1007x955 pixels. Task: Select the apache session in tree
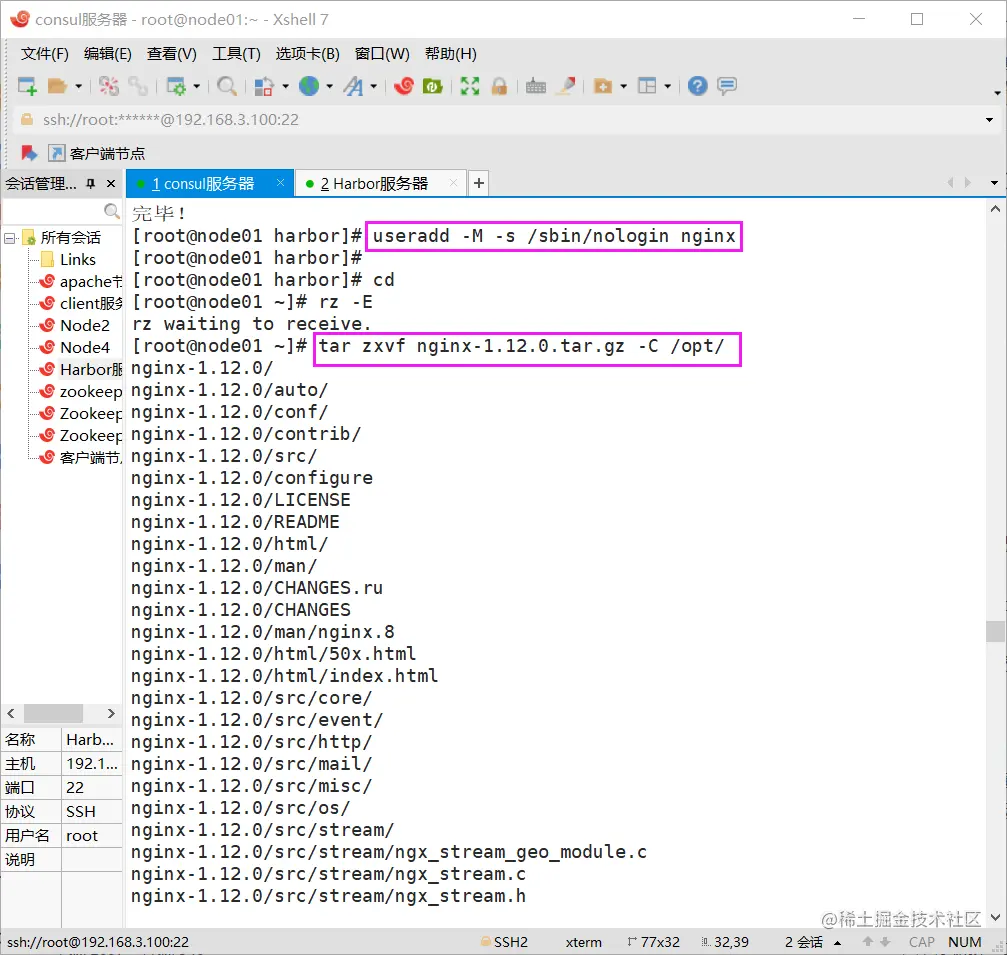[80, 281]
